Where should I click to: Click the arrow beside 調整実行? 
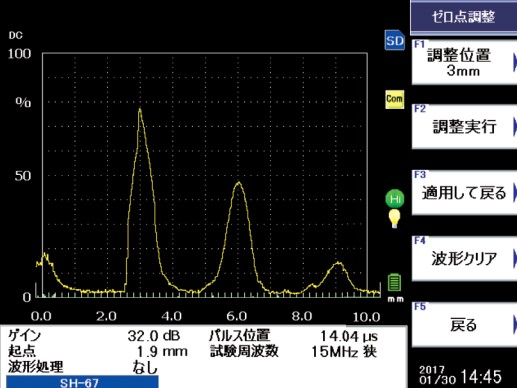pyautogui.click(x=515, y=127)
